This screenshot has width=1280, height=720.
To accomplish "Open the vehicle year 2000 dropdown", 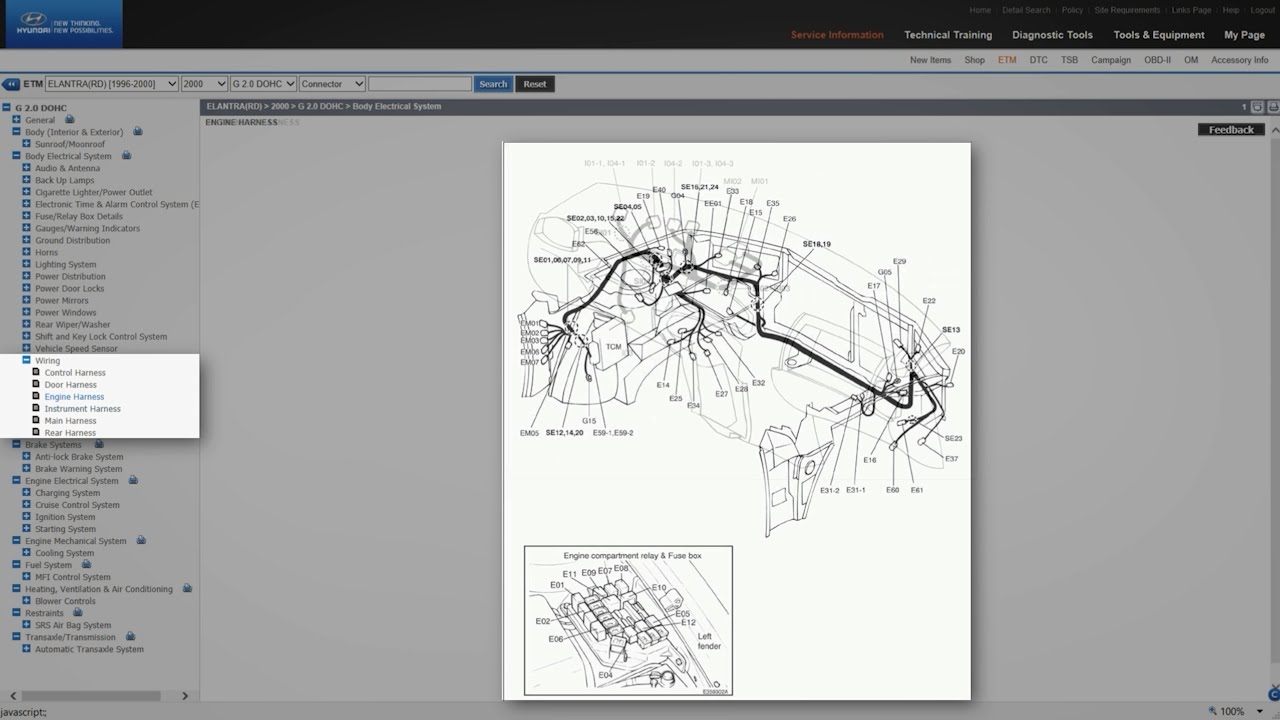I will [204, 84].
